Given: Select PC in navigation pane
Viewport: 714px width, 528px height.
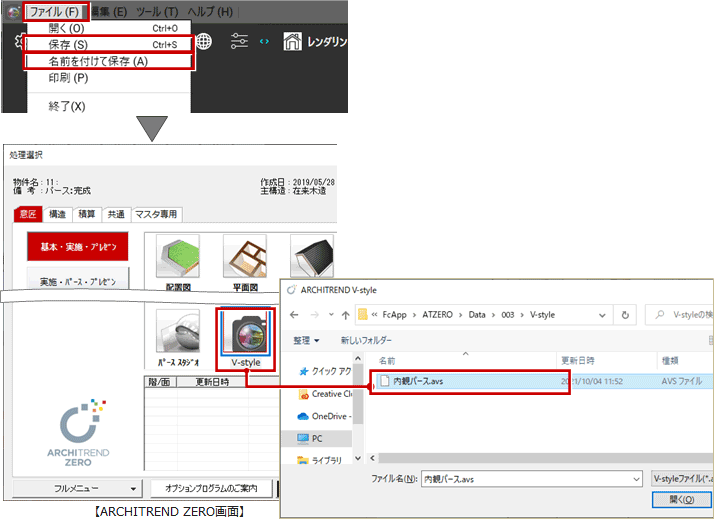Looking at the screenshot, I should (x=317, y=439).
